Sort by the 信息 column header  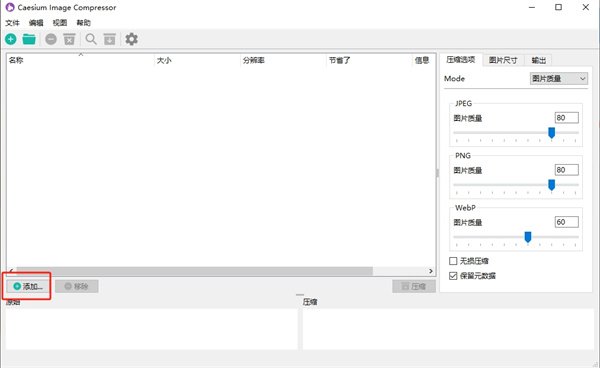(424, 60)
